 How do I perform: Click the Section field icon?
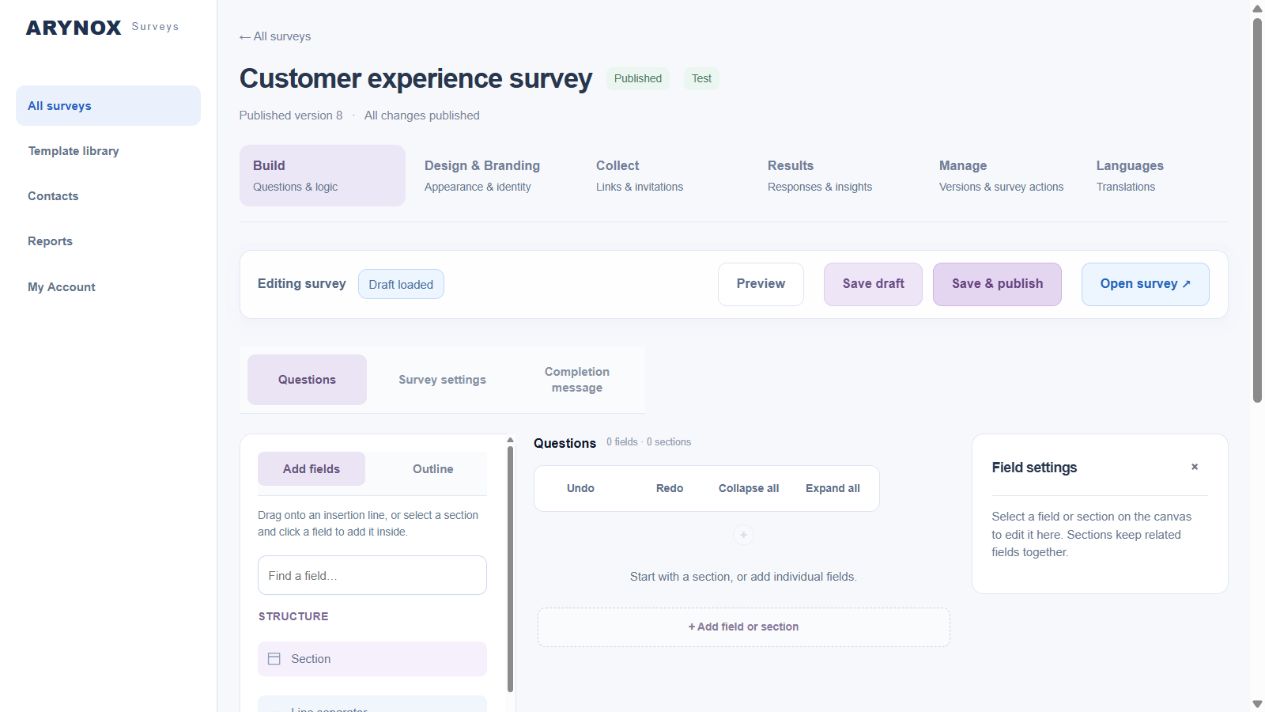(x=274, y=659)
